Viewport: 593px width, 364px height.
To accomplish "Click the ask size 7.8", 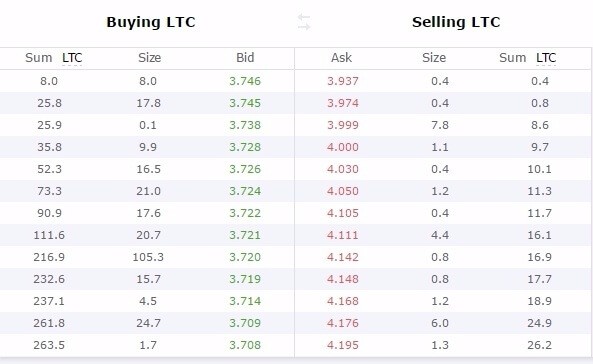I will tap(440, 125).
